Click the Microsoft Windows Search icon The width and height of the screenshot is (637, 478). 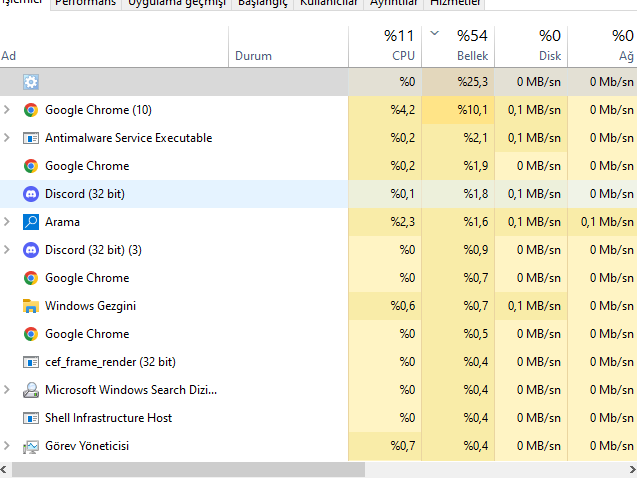click(31, 390)
